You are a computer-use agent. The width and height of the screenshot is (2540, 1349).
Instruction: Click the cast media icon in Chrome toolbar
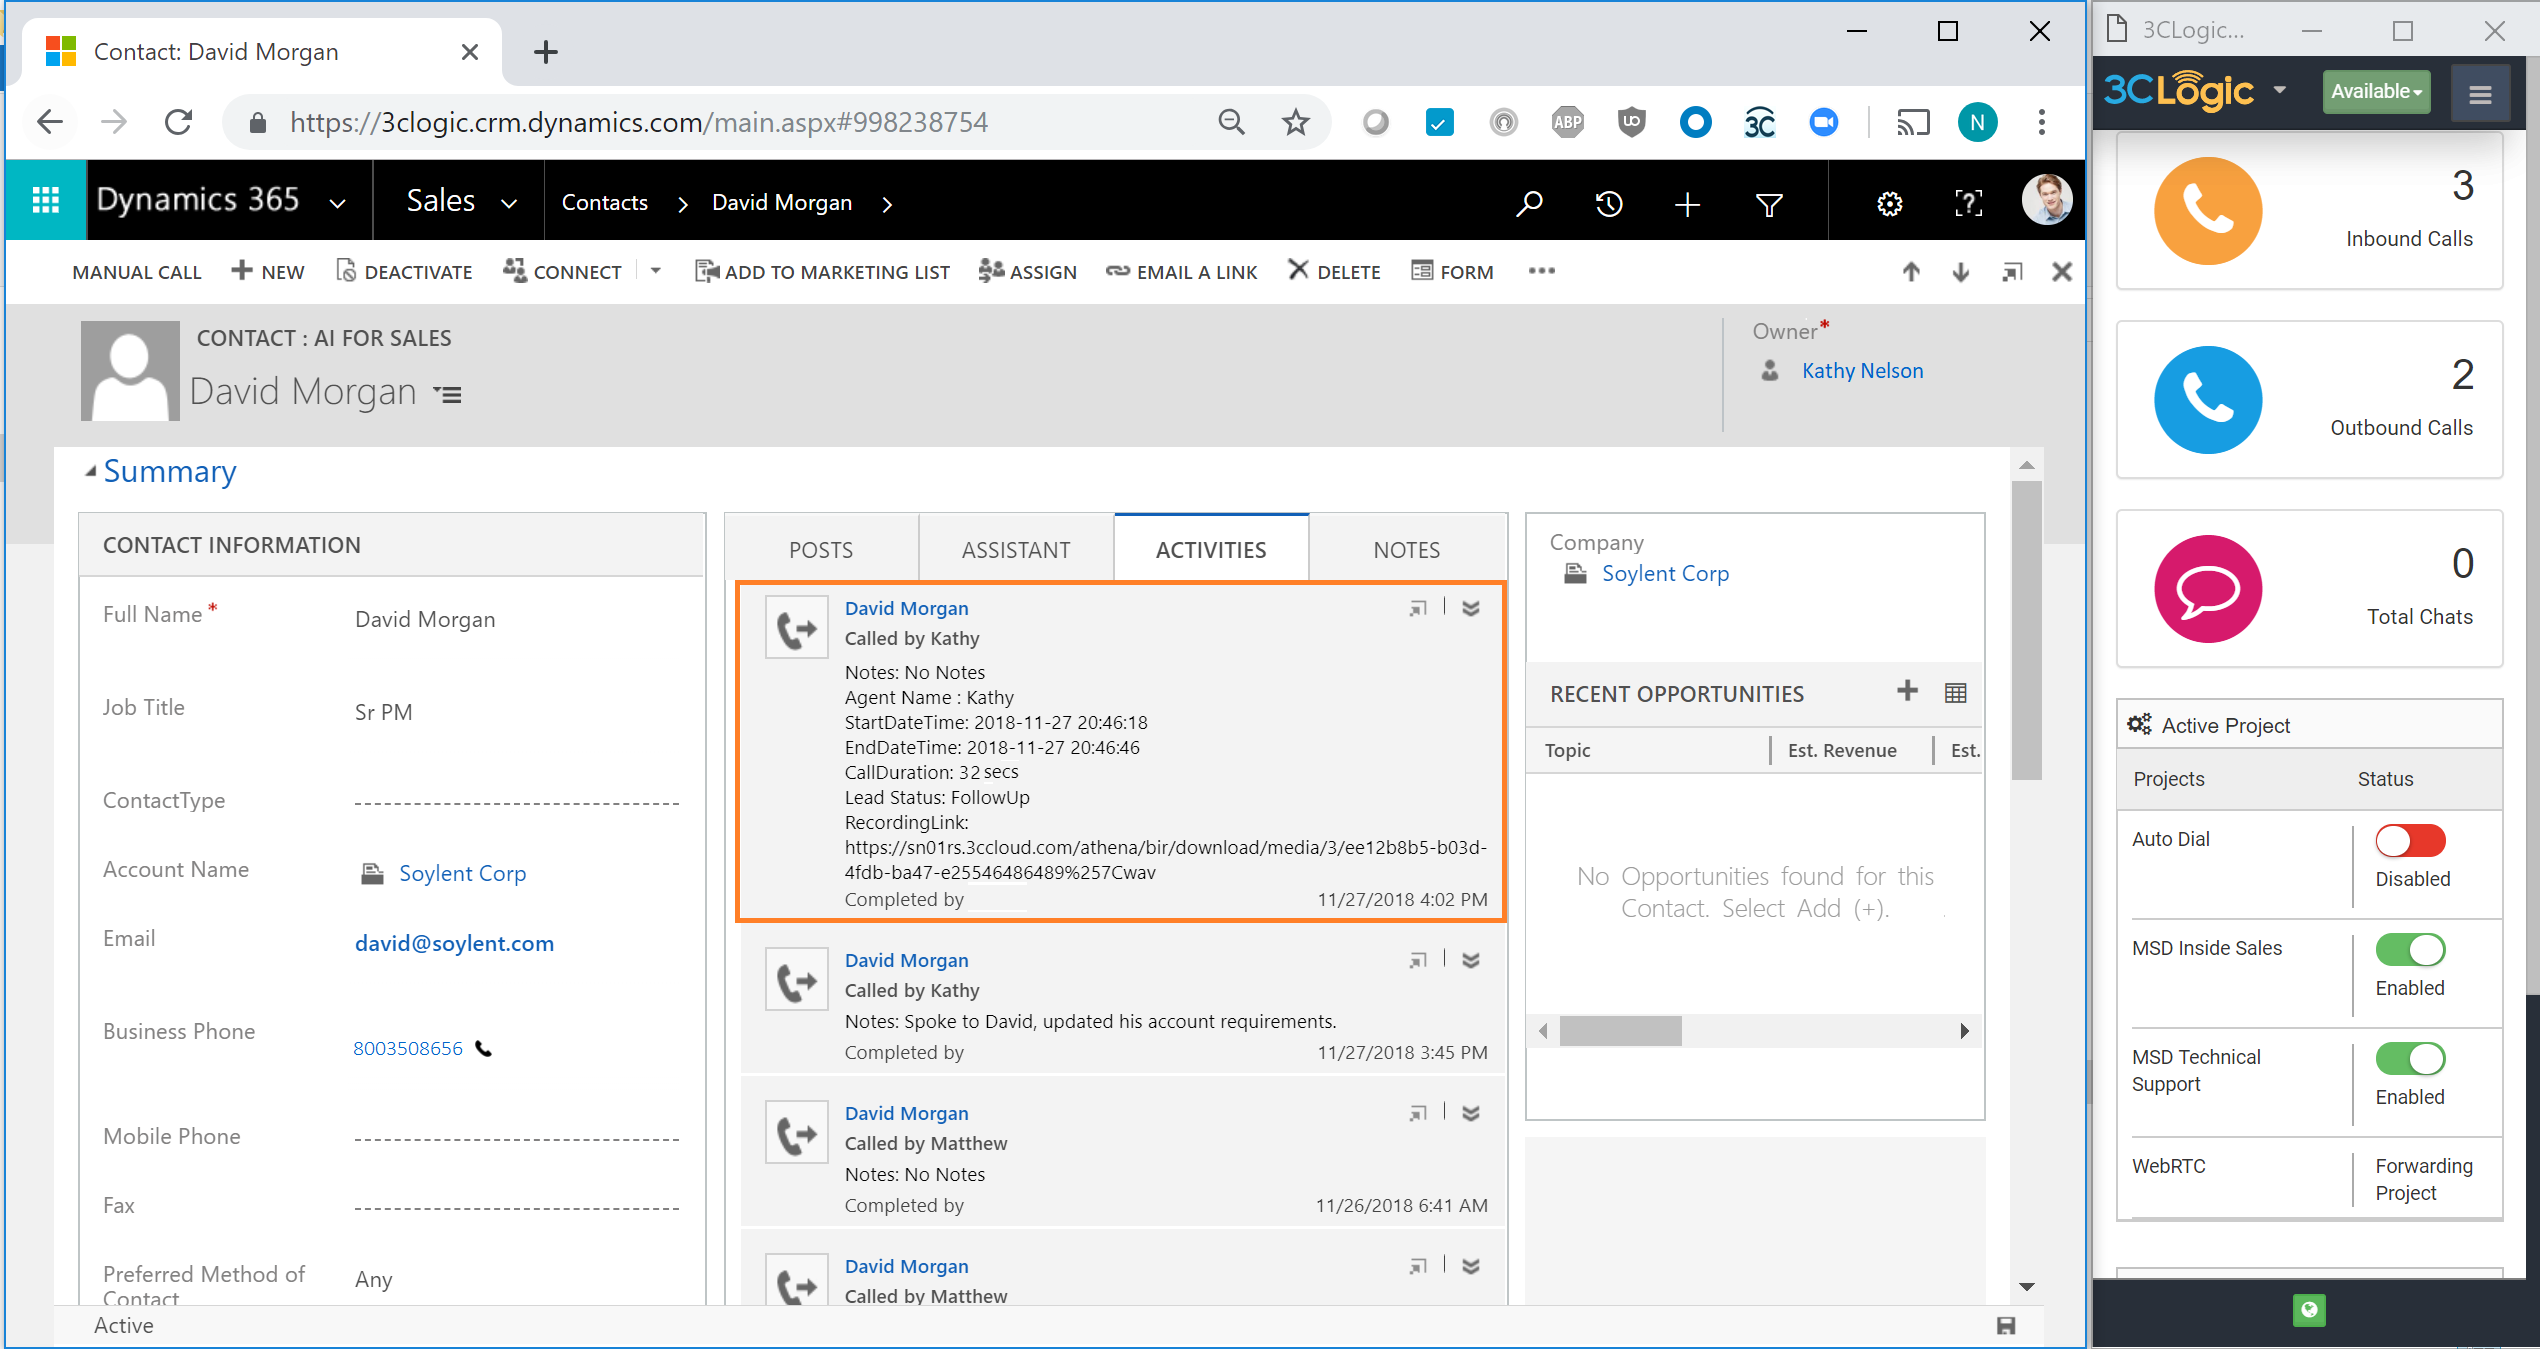click(1913, 123)
